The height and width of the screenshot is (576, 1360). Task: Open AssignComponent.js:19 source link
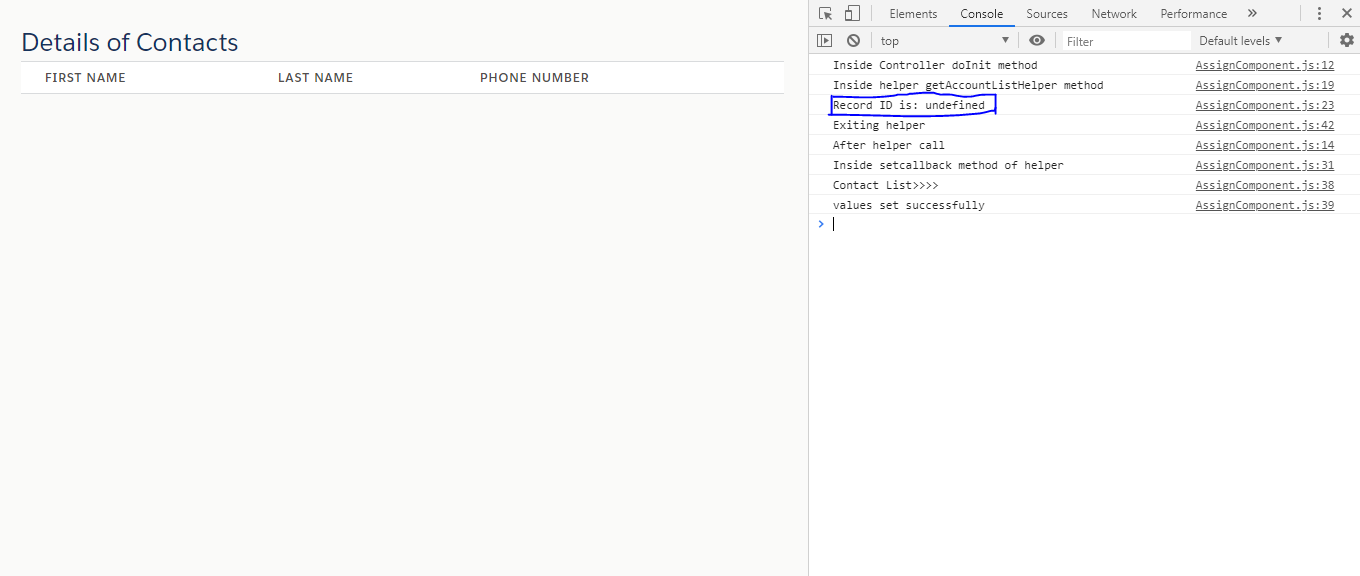1265,85
